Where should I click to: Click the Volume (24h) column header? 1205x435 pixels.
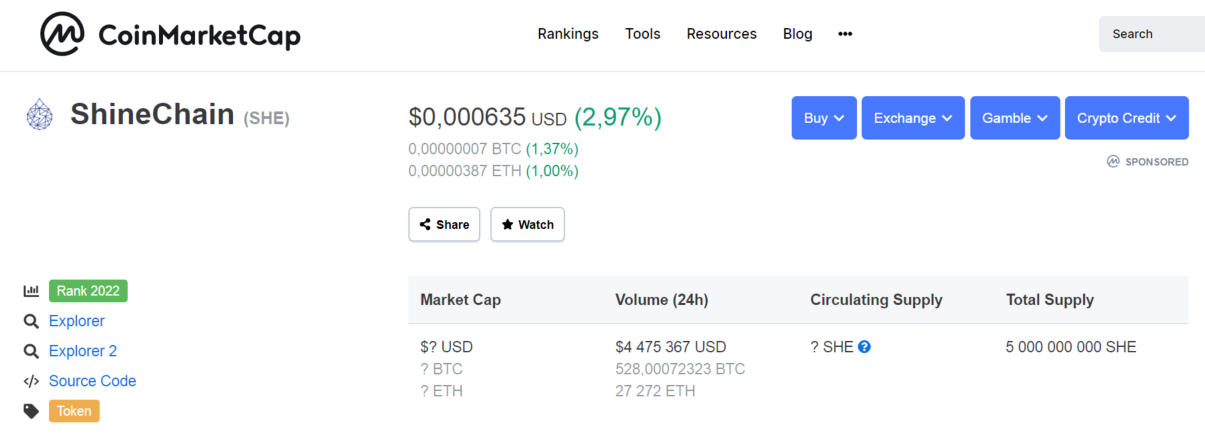pos(662,300)
